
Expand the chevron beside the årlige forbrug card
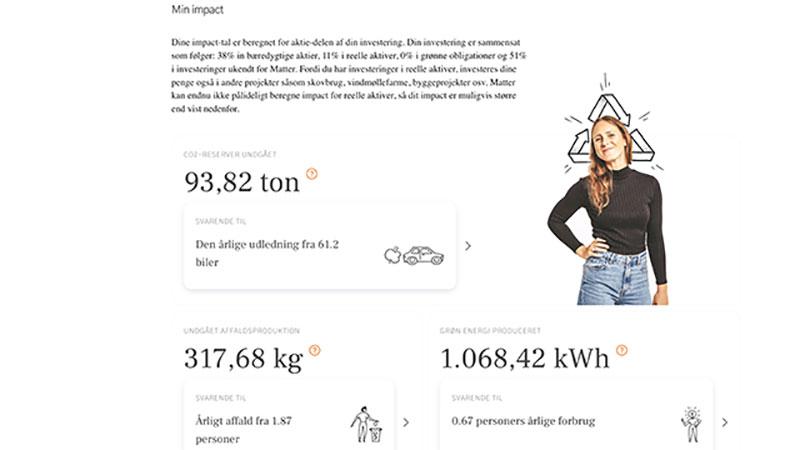(724, 422)
